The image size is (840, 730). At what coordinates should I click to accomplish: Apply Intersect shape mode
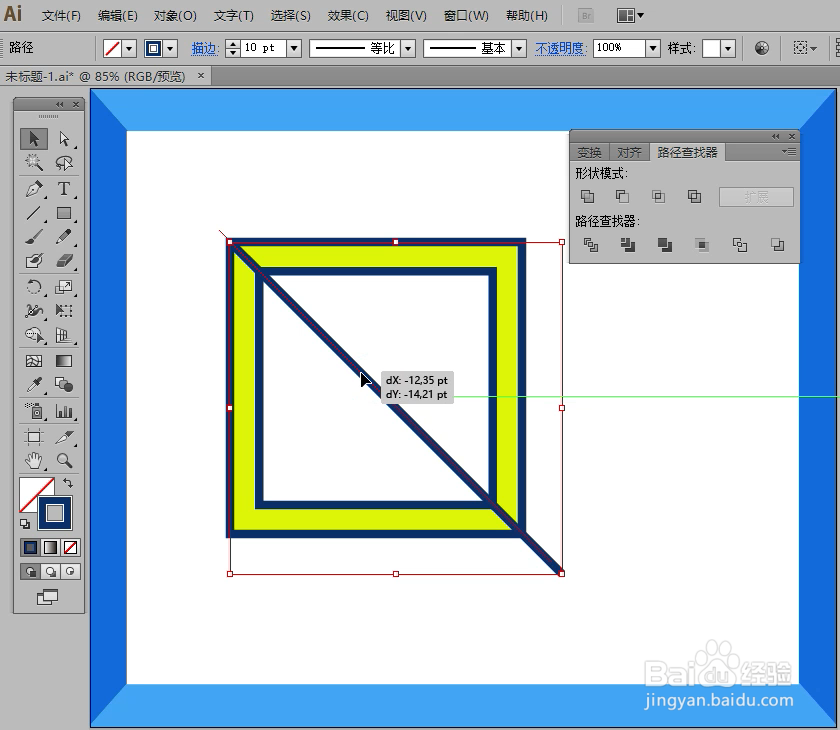(x=658, y=197)
